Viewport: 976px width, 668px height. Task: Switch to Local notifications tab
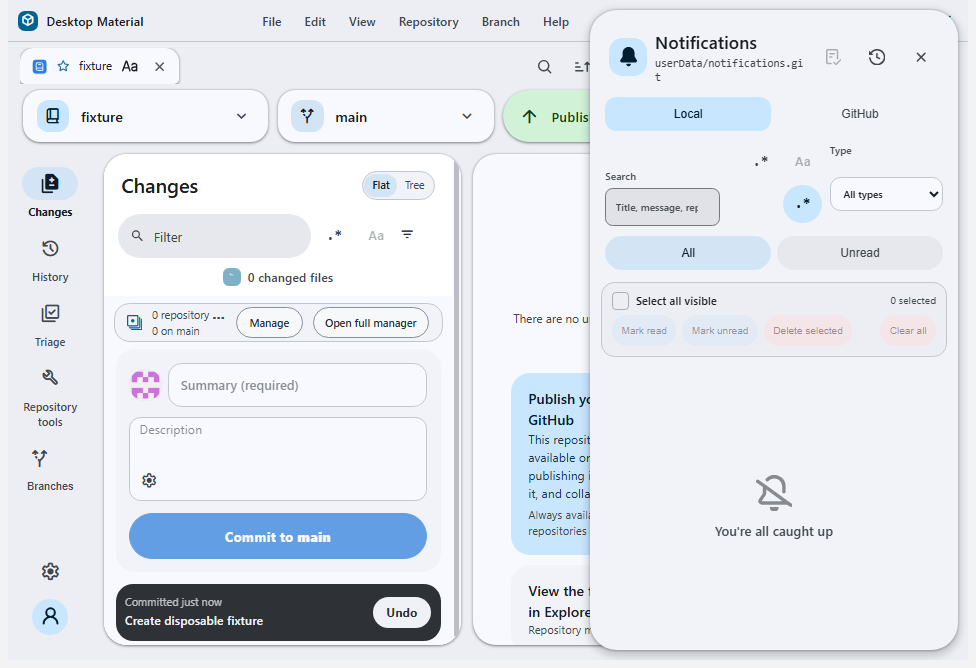point(688,114)
